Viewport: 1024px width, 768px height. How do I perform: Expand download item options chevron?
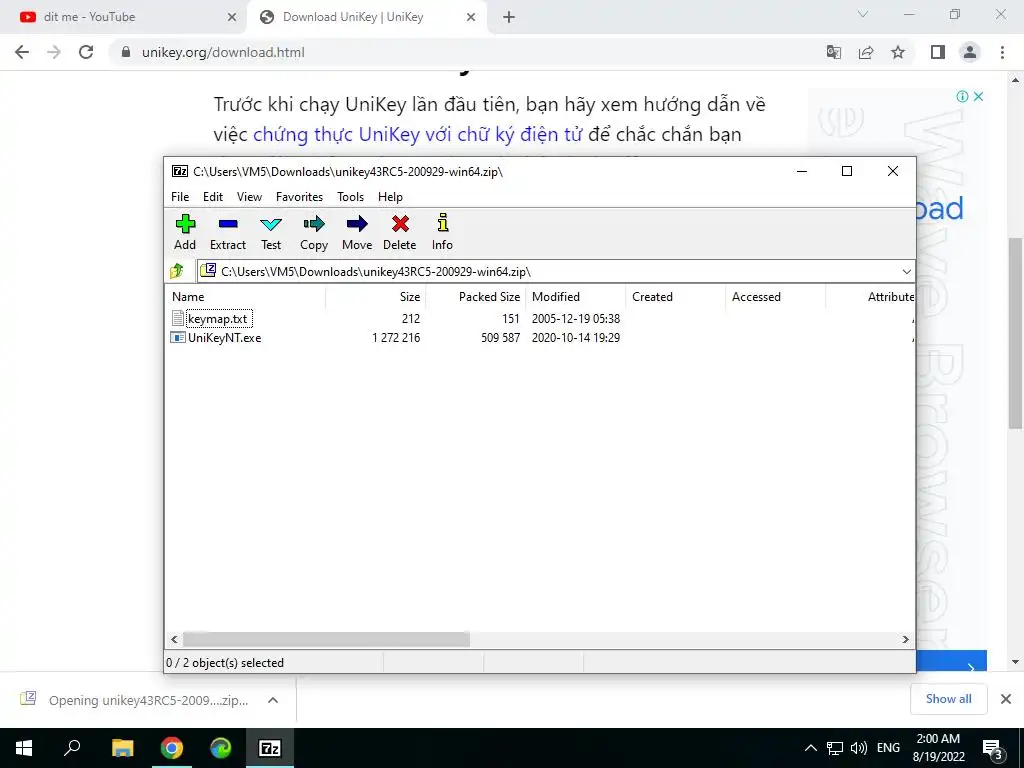click(273, 700)
